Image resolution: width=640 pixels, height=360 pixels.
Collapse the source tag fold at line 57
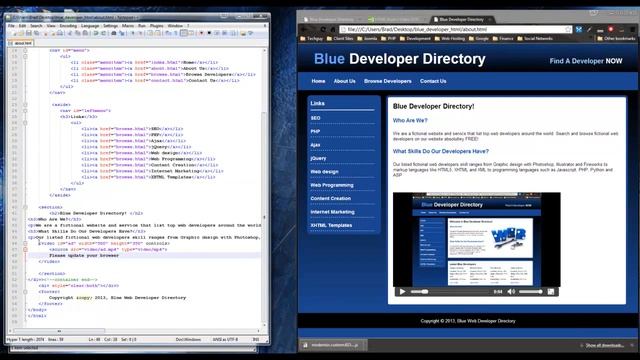coord(25,249)
